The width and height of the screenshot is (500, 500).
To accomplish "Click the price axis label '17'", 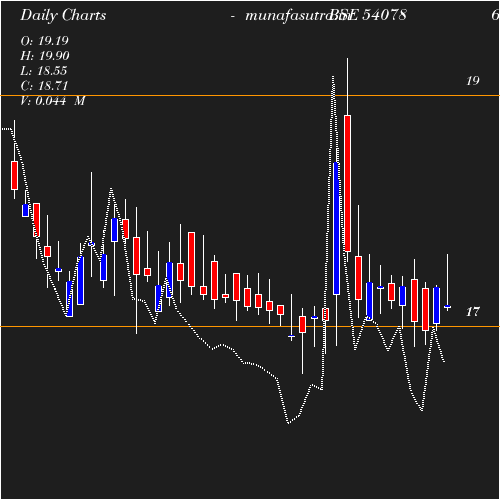I will coord(473,312).
